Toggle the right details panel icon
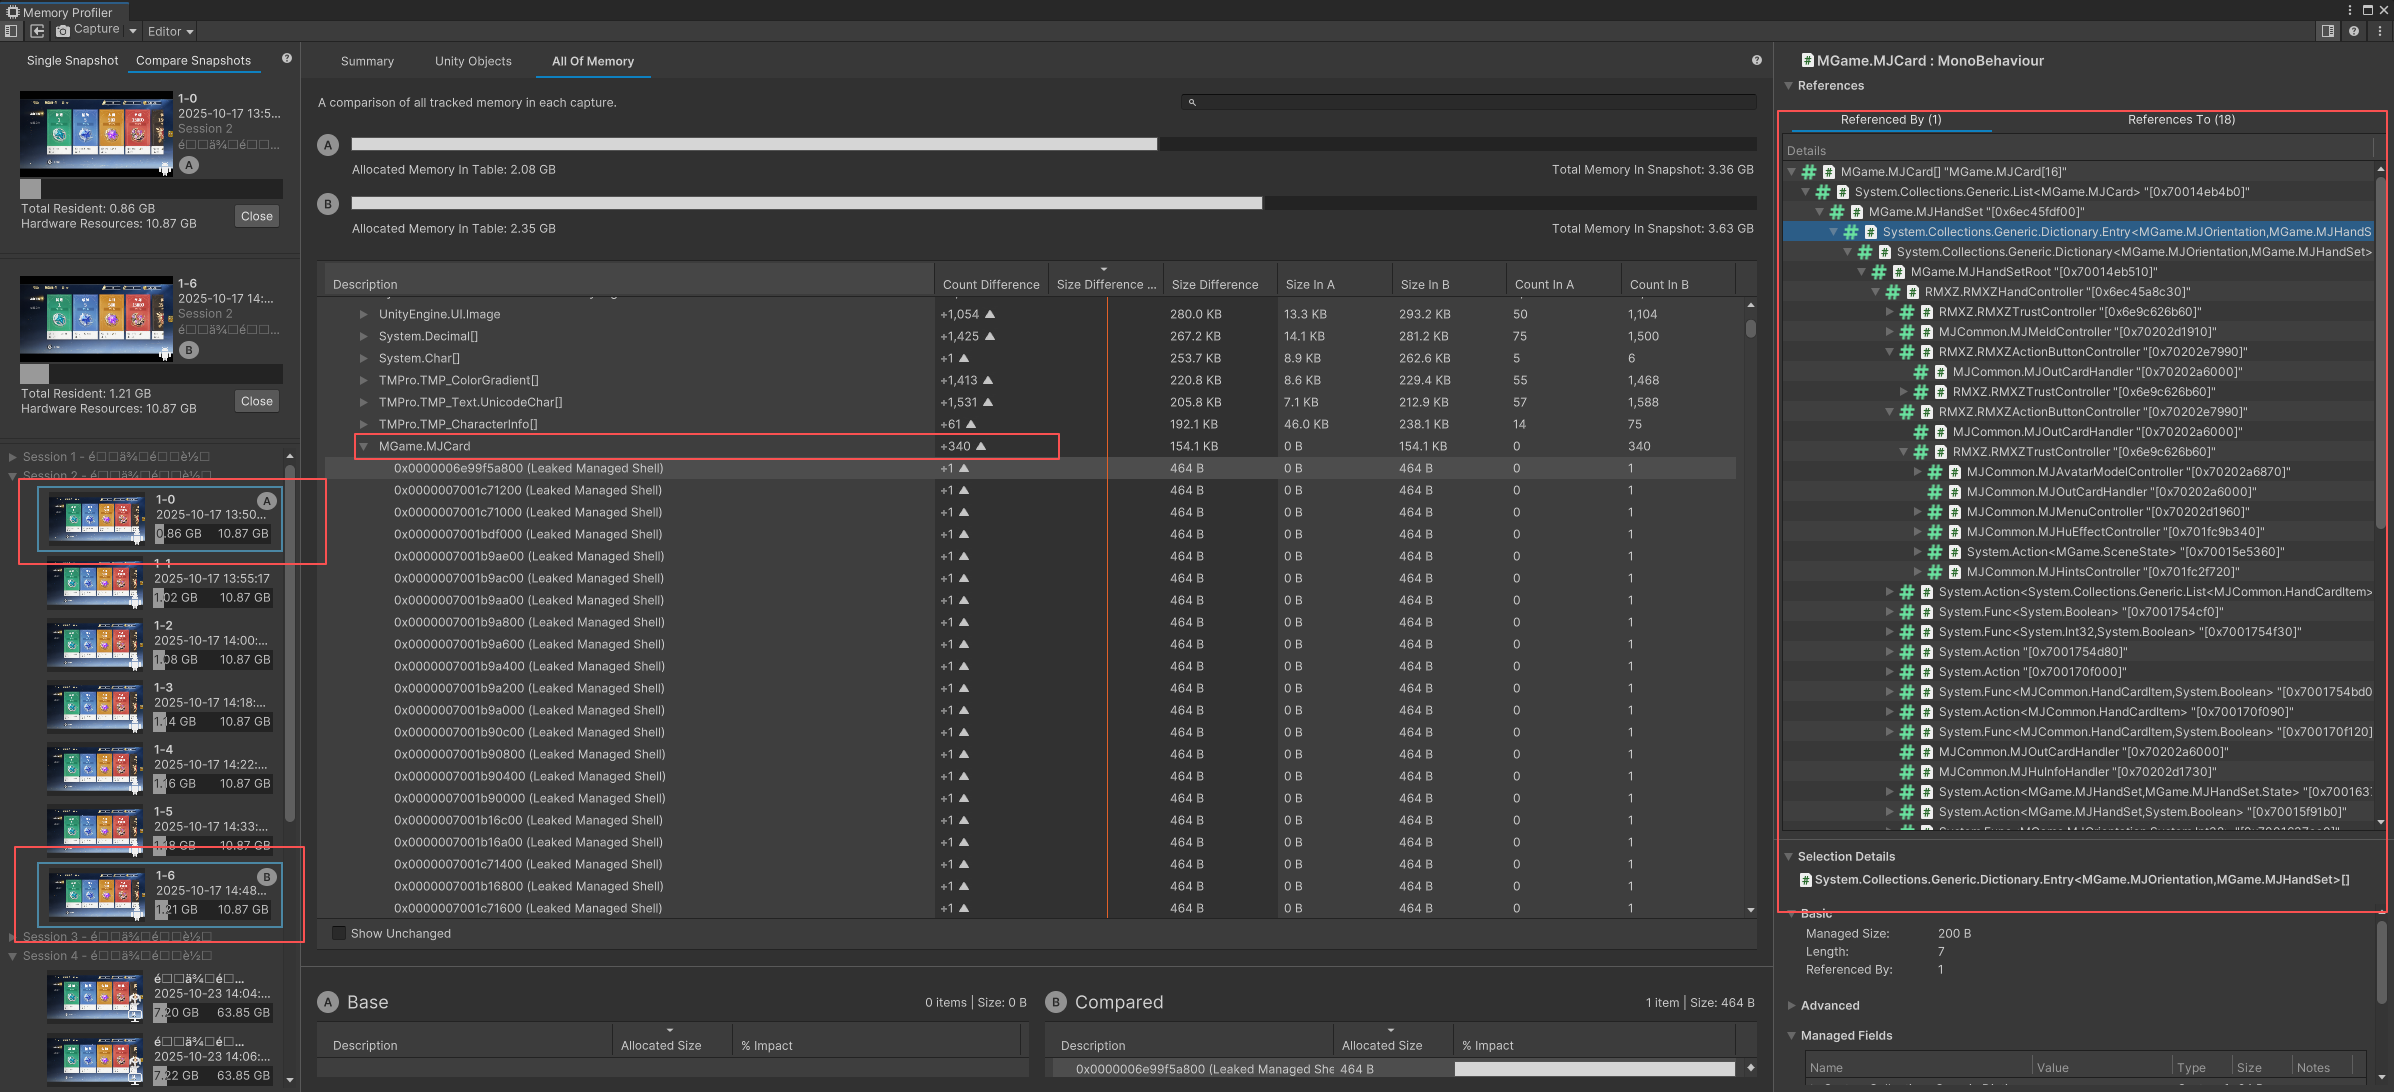Screen dimensions: 2394x1092 [x=2328, y=31]
